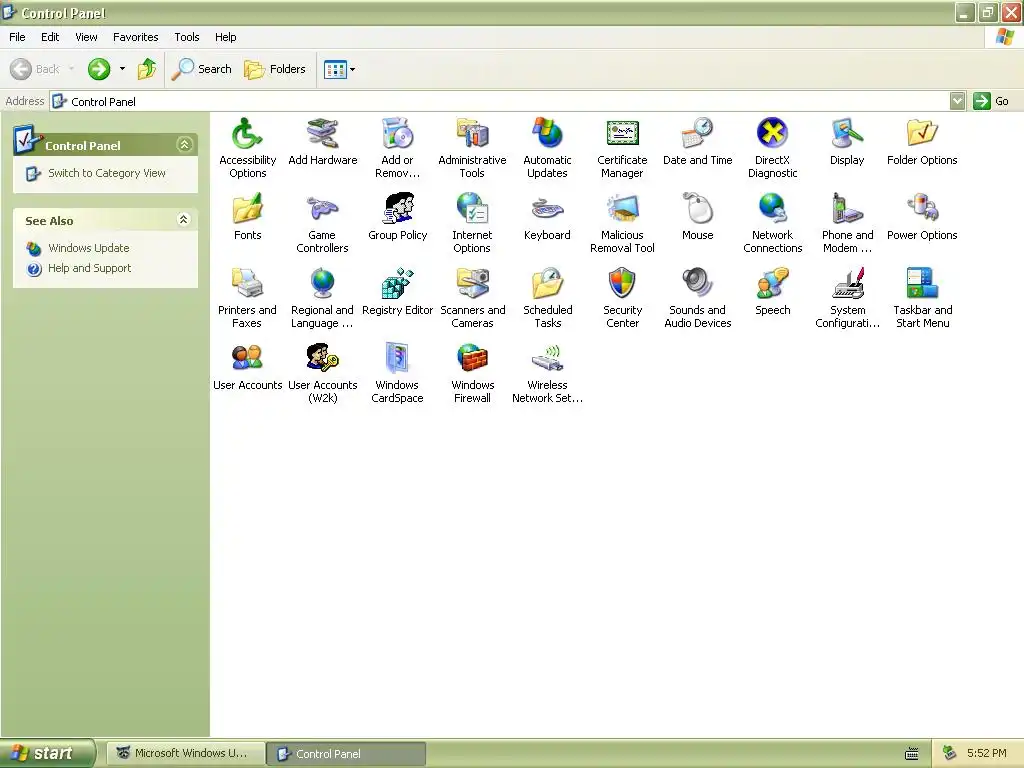Open Windows CardSpace icon
This screenshot has width=1024, height=768.
click(397, 373)
